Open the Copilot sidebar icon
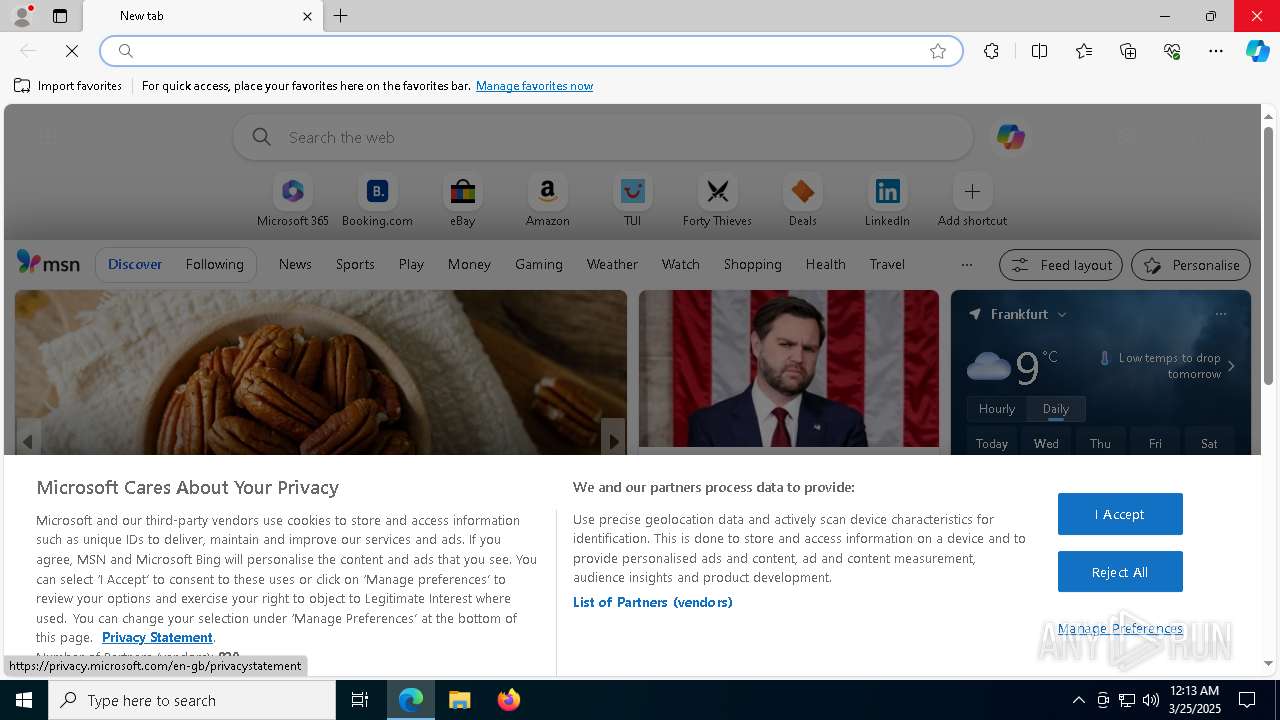This screenshot has width=1280, height=720. [x=1257, y=51]
